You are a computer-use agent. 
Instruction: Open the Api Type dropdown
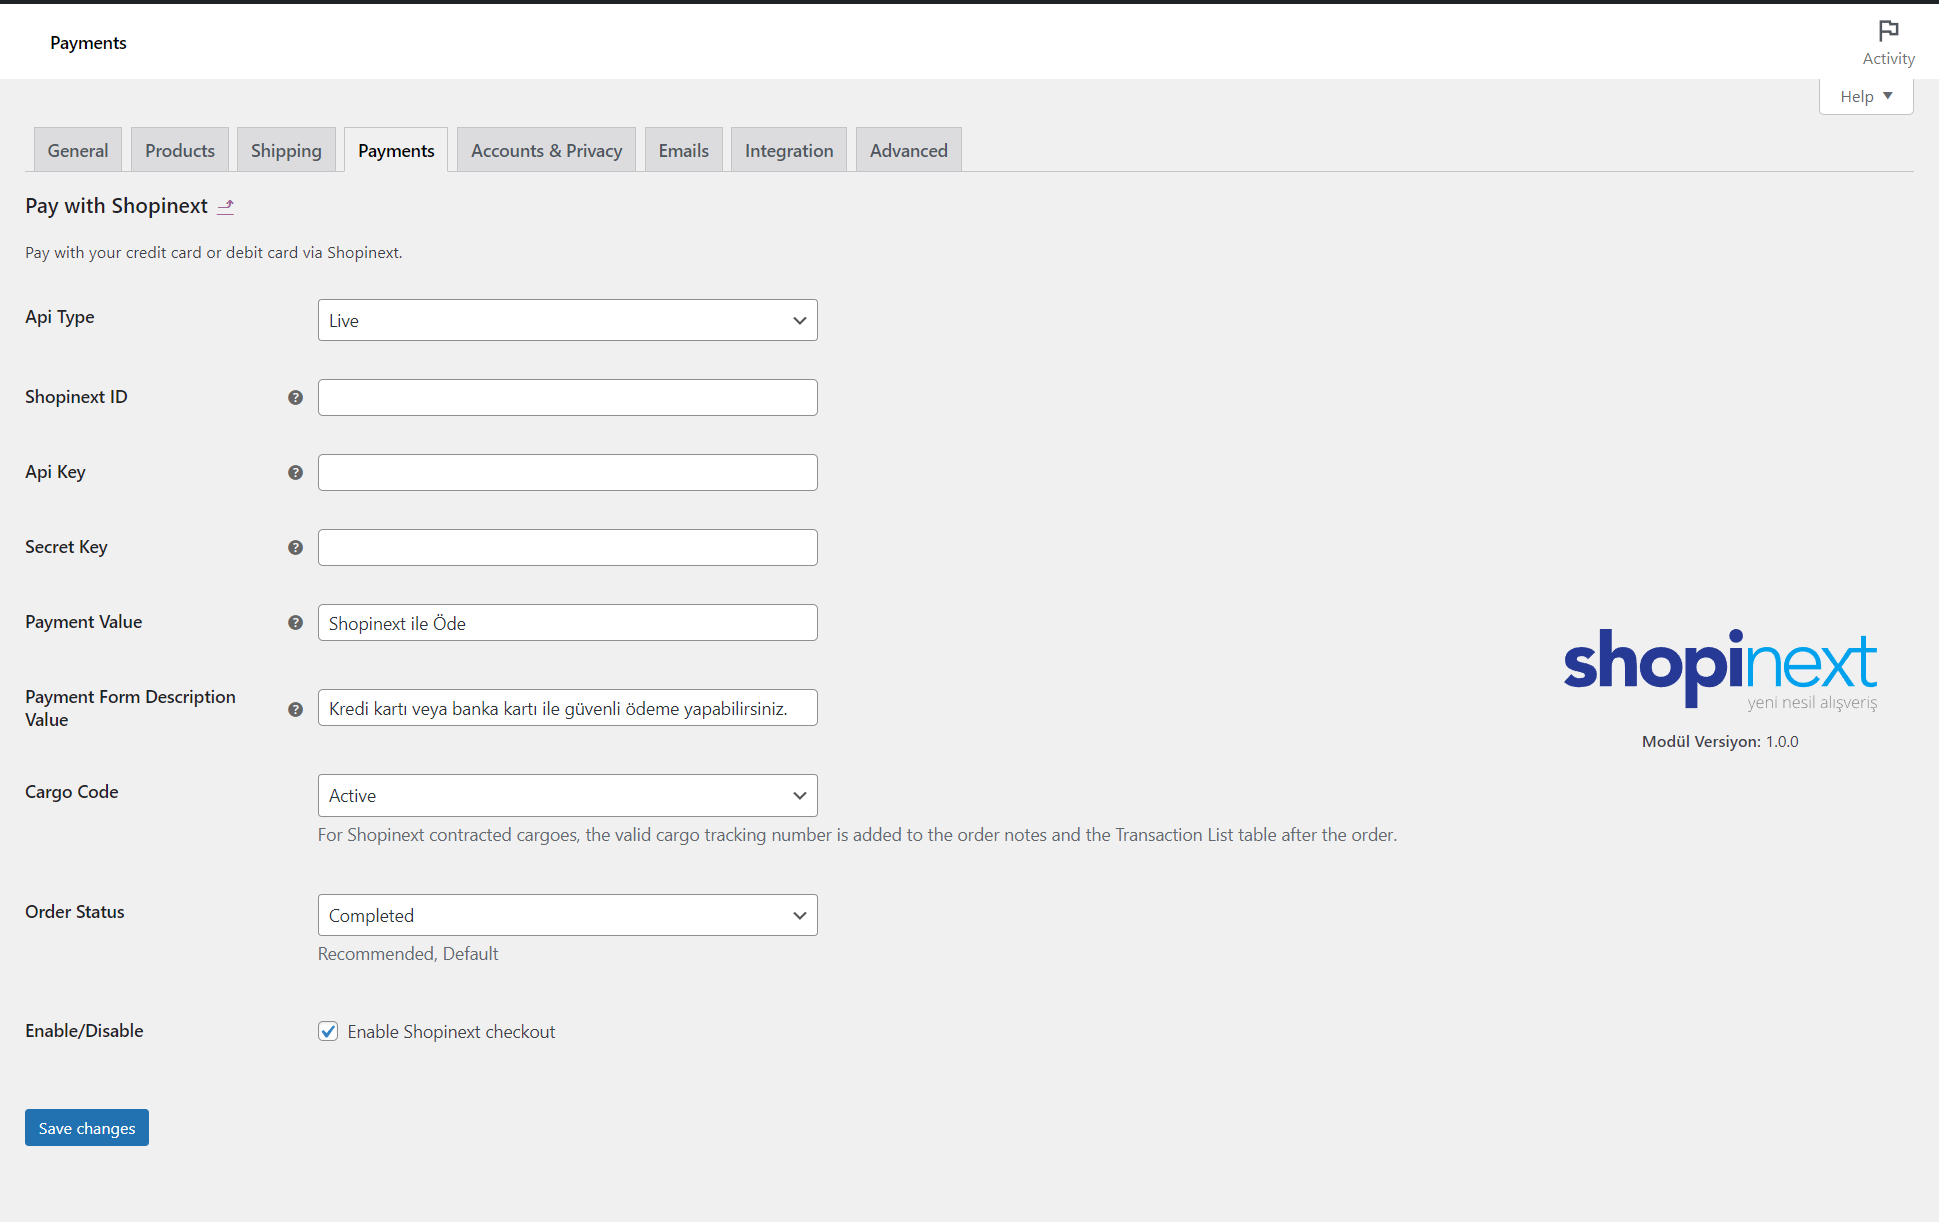coord(567,320)
